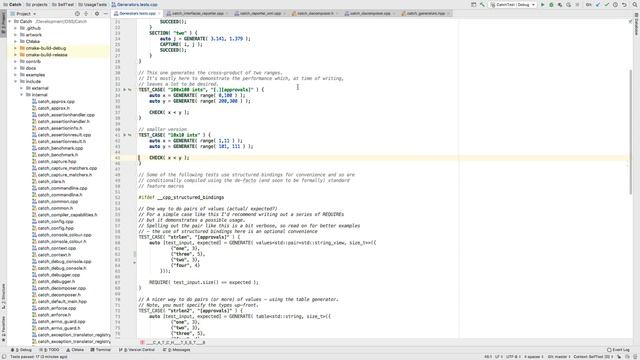This screenshot has width=640, height=360.
Task: Expand the cmake-build-debug folder
Action: (x=16, y=48)
